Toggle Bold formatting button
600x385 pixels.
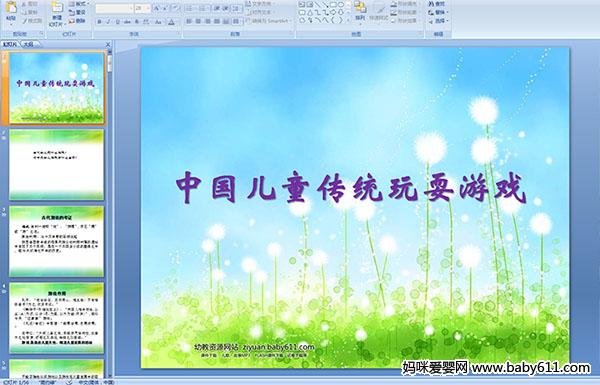(99, 22)
